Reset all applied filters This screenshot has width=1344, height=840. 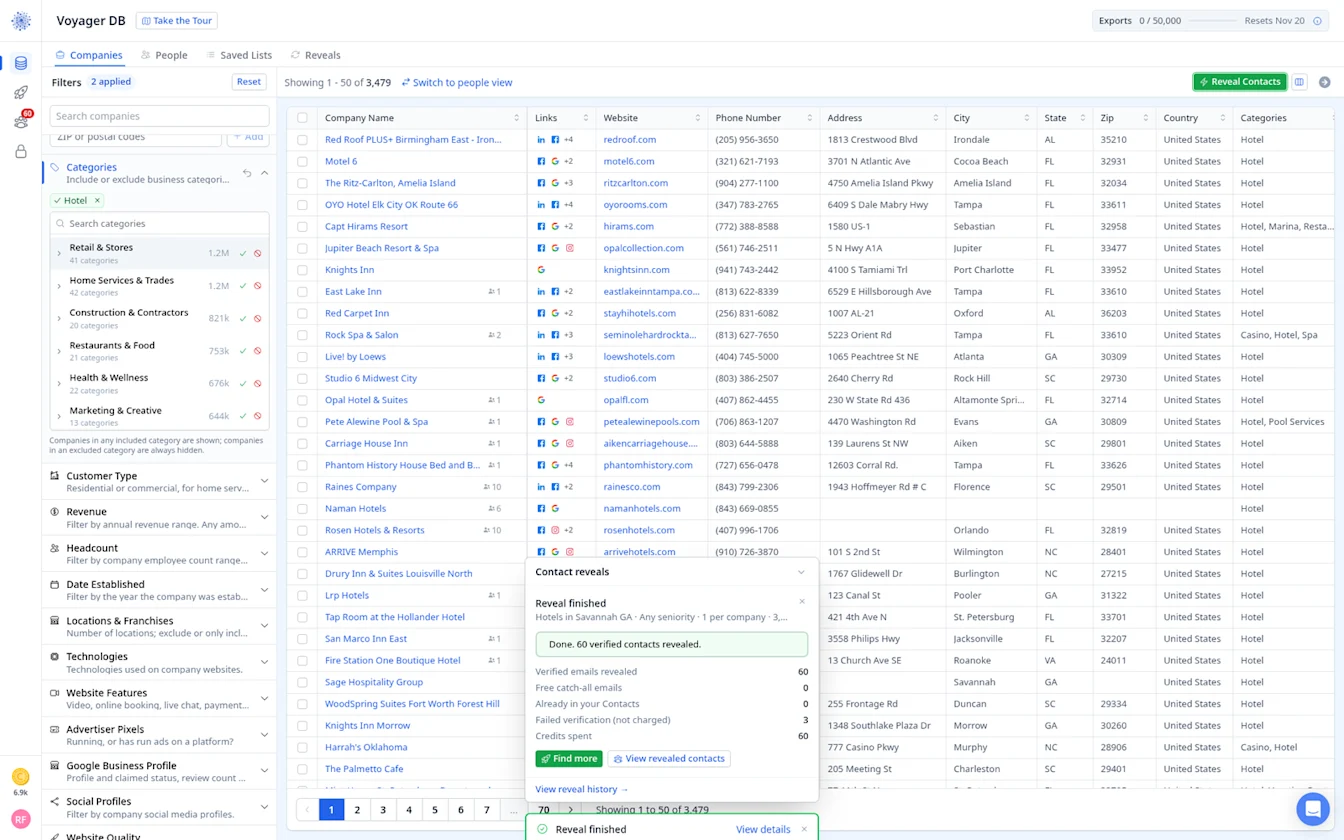click(x=249, y=82)
